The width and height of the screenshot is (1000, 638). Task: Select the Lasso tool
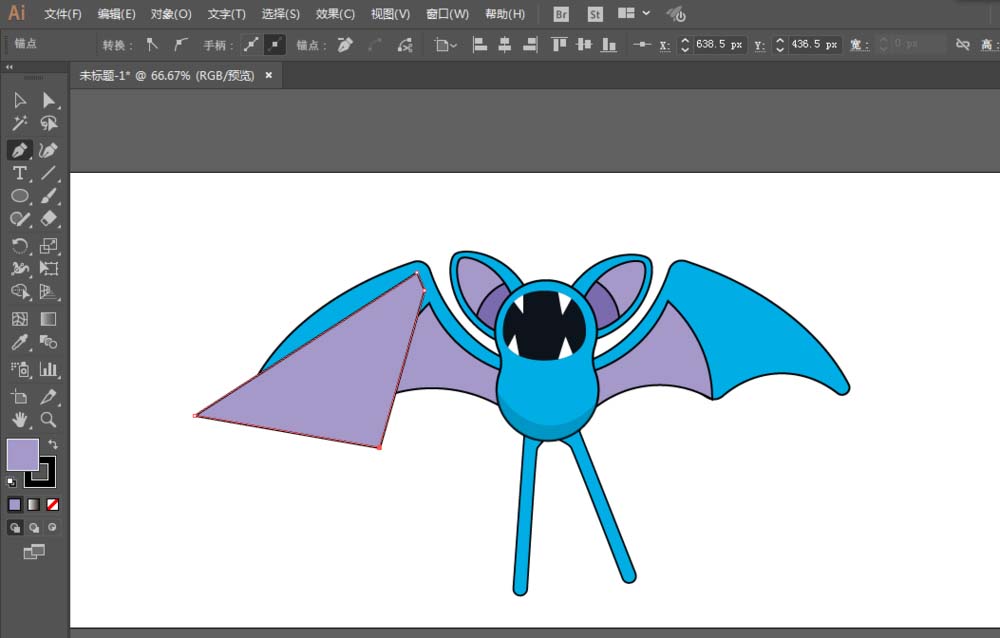pyautogui.click(x=48, y=122)
